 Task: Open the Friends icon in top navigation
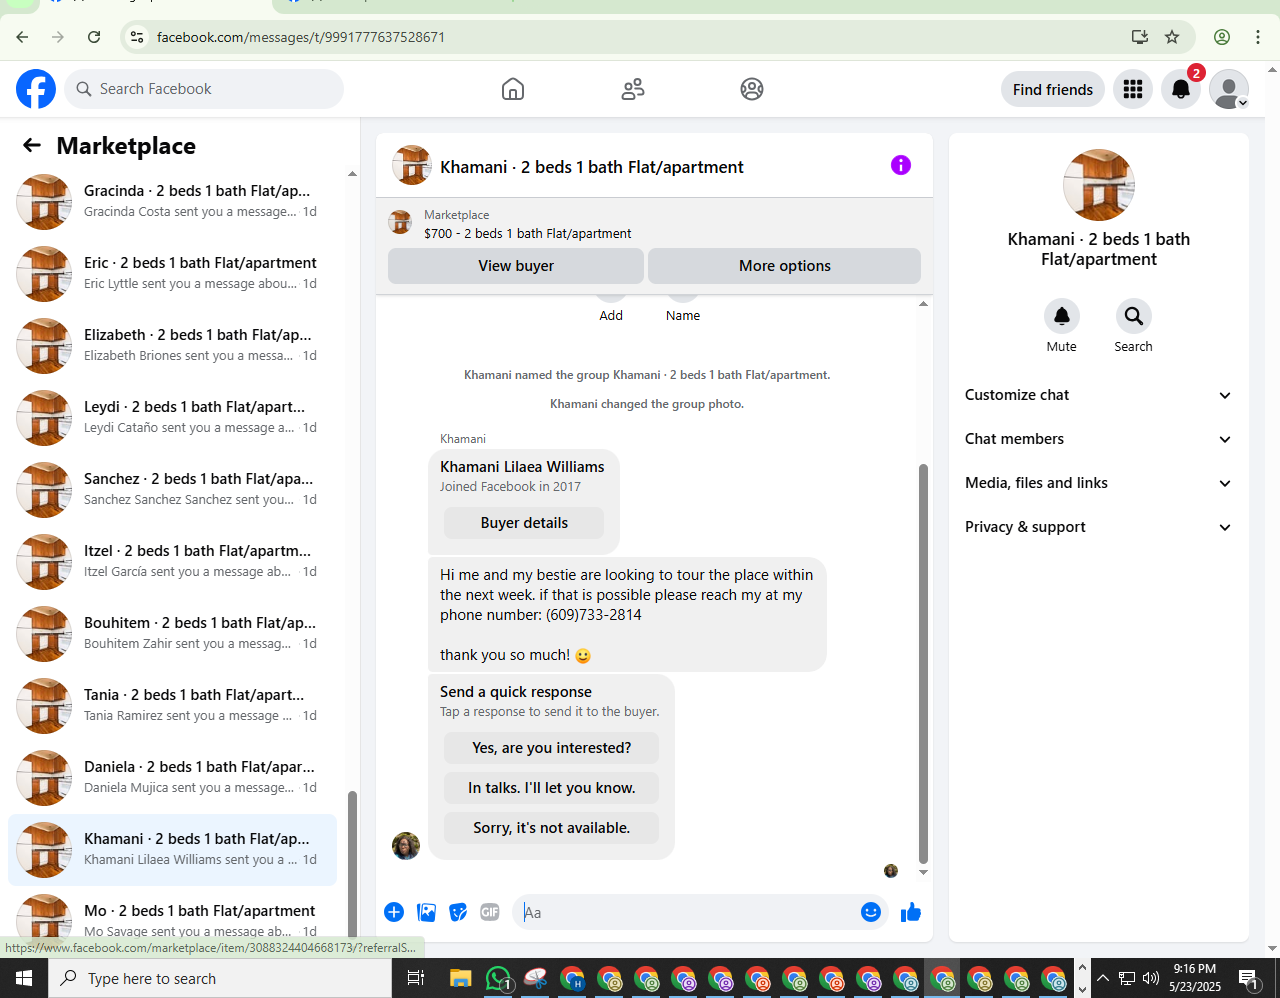[x=633, y=89]
